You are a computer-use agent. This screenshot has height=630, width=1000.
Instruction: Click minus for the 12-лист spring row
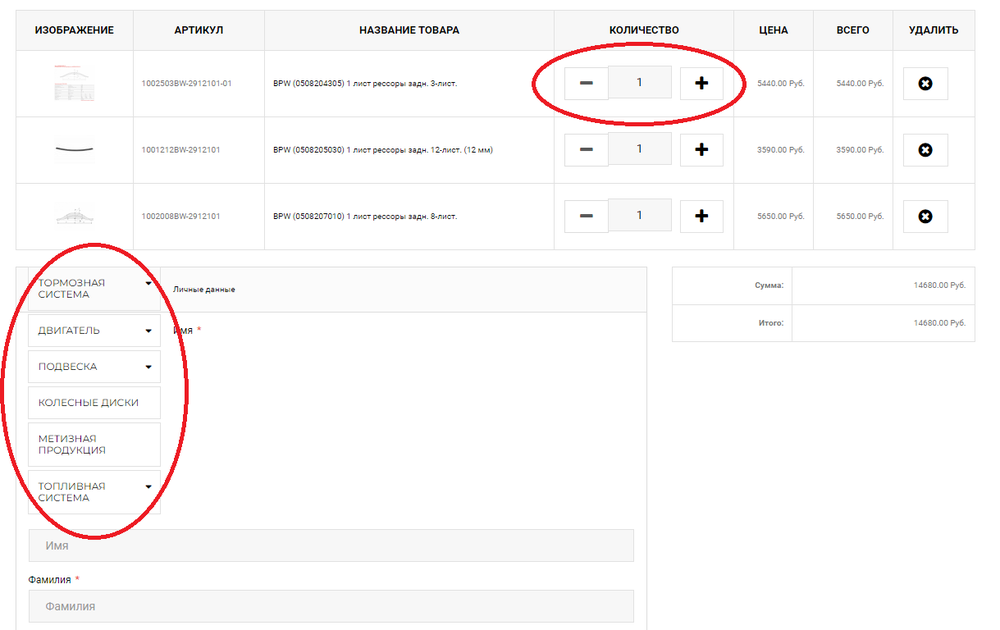pos(586,150)
